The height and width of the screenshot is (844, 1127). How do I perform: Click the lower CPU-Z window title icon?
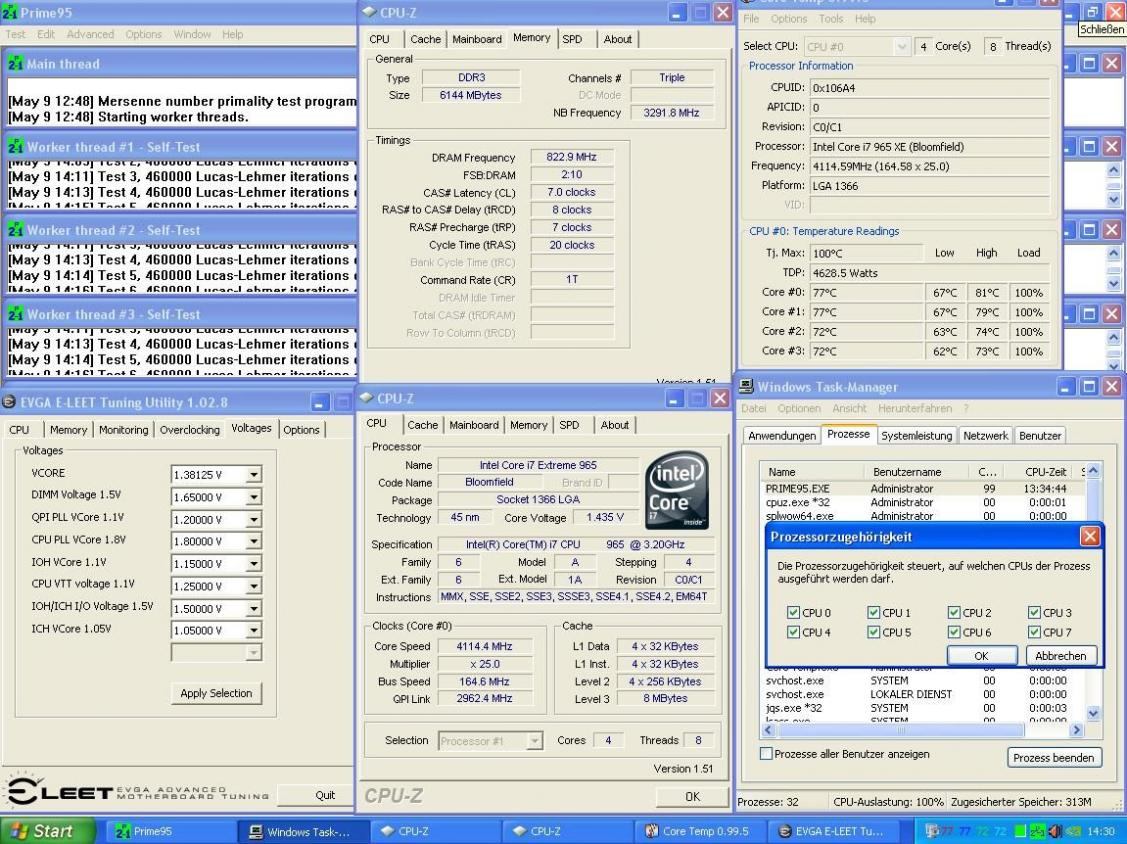pyautogui.click(x=367, y=398)
